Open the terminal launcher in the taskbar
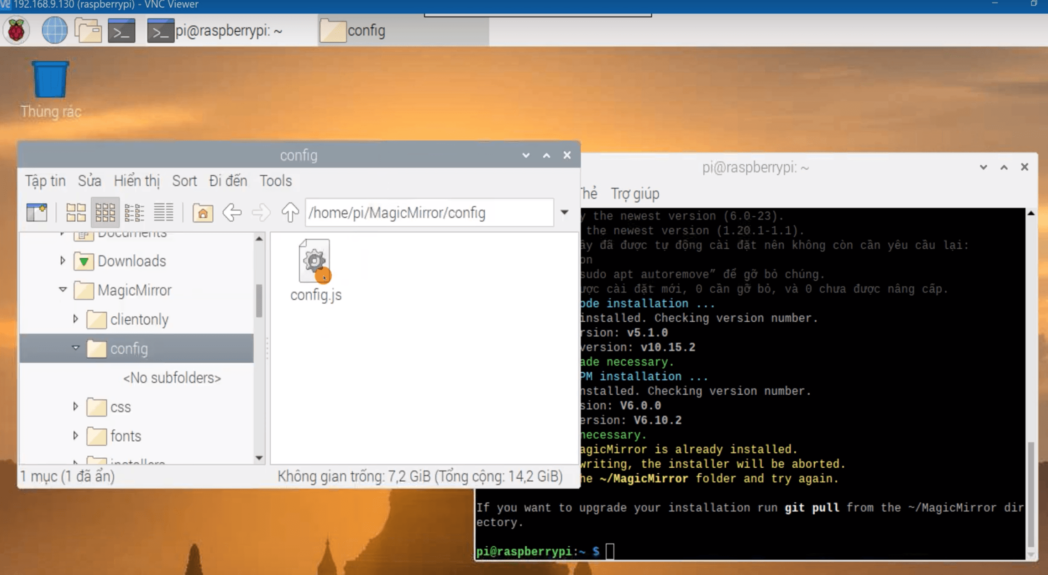The width and height of the screenshot is (1048, 575). (121, 30)
